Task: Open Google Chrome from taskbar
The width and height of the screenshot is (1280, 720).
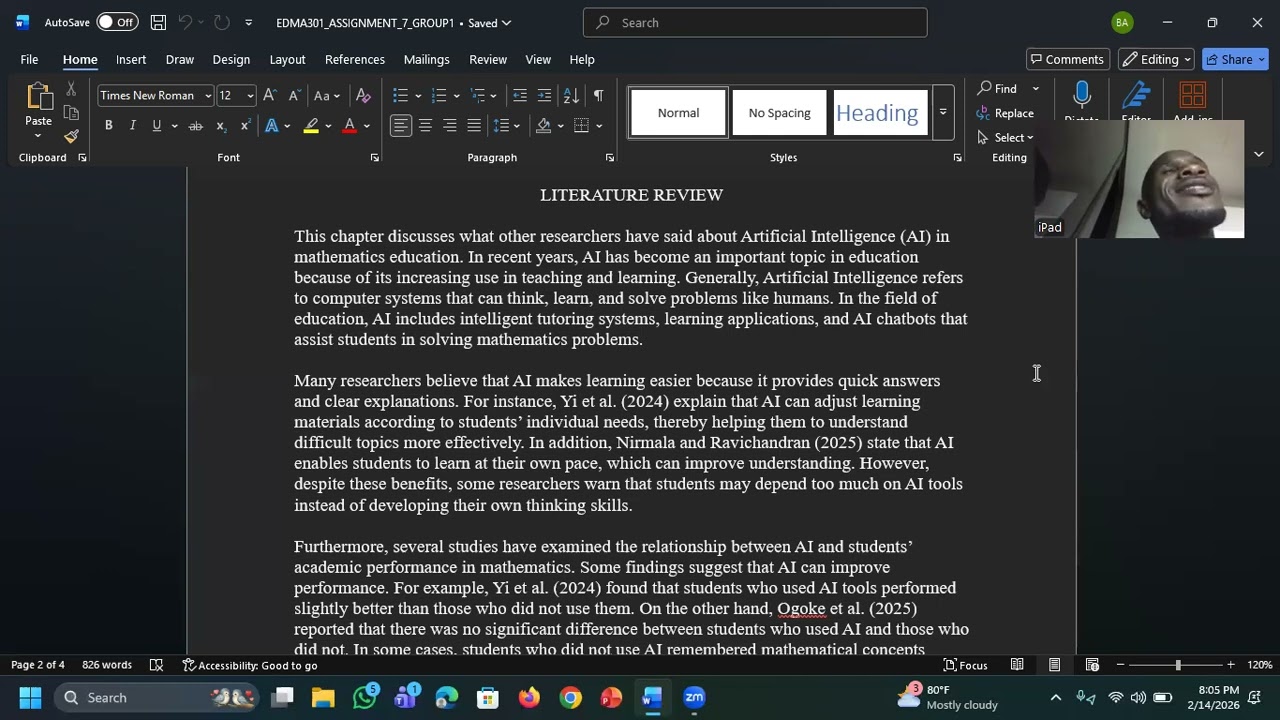Action: [570, 697]
